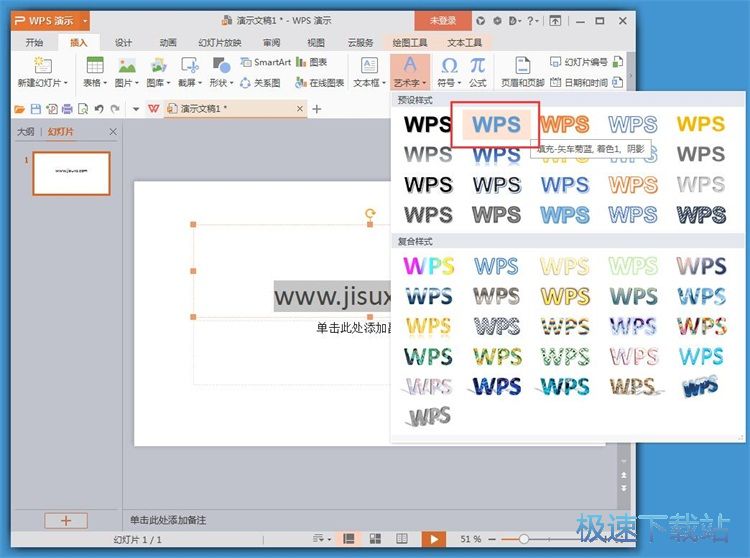Open the 幻灯片放映 (Slide Show) tab
The height and width of the screenshot is (558, 750).
pos(220,43)
